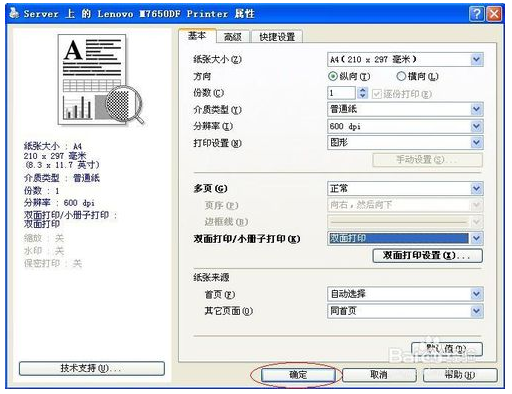Expand the 多页 正常 dropdown
This screenshot has width=512, height=394.
point(405,189)
